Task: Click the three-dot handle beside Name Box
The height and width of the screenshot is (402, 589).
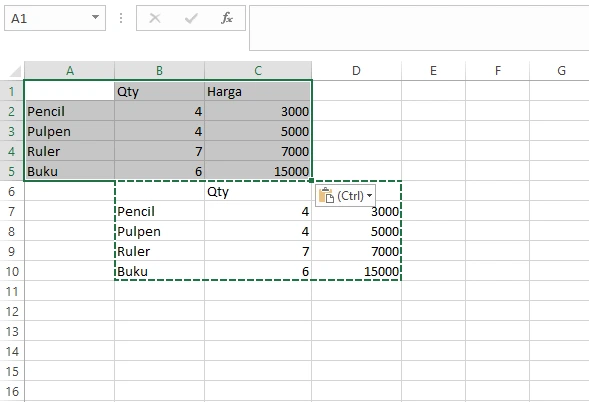Action: pyautogui.click(x=121, y=18)
